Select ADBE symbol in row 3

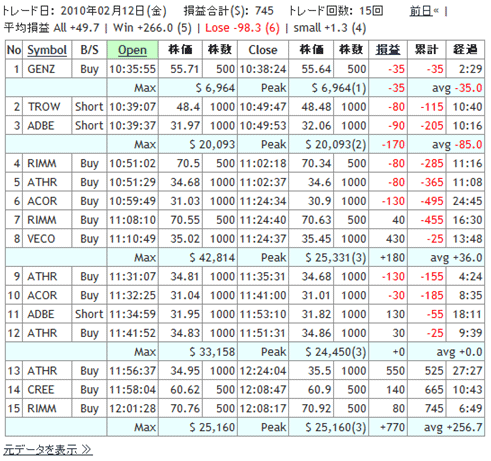pos(41,126)
